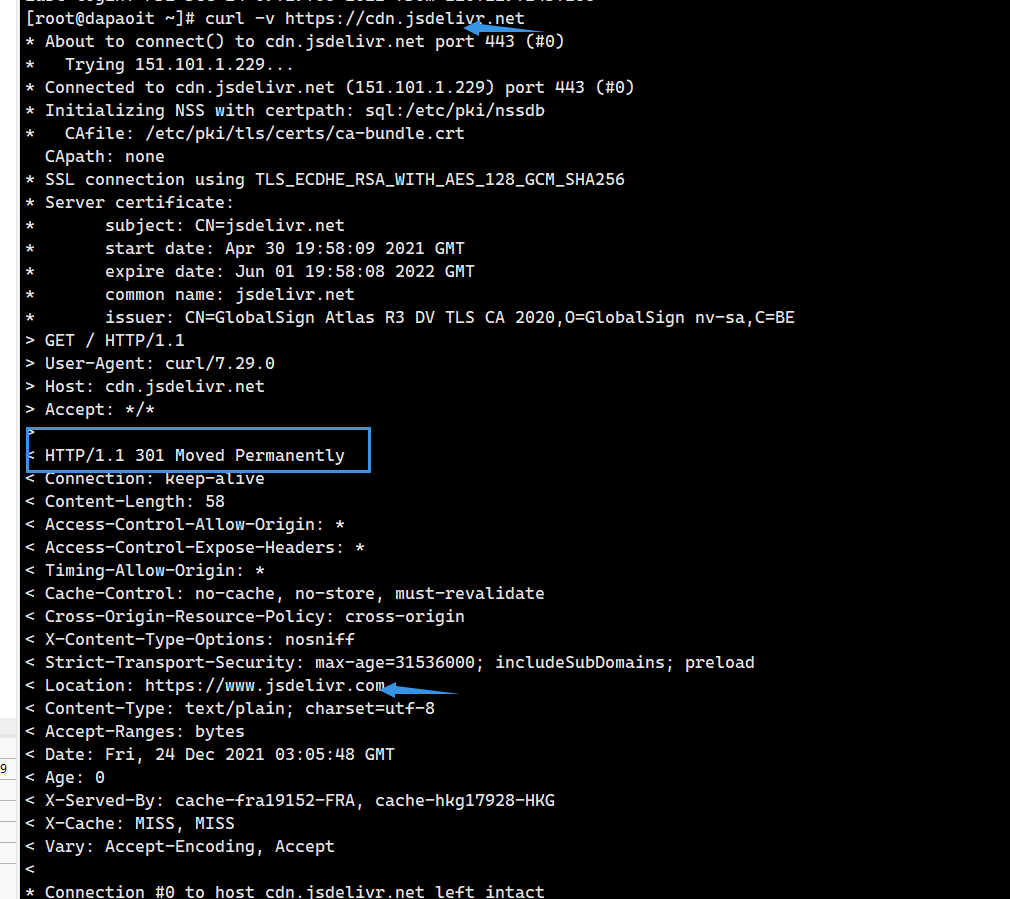Select the Cache-Control no-cache line
Screen dimensions: 1010x899
click(285, 594)
